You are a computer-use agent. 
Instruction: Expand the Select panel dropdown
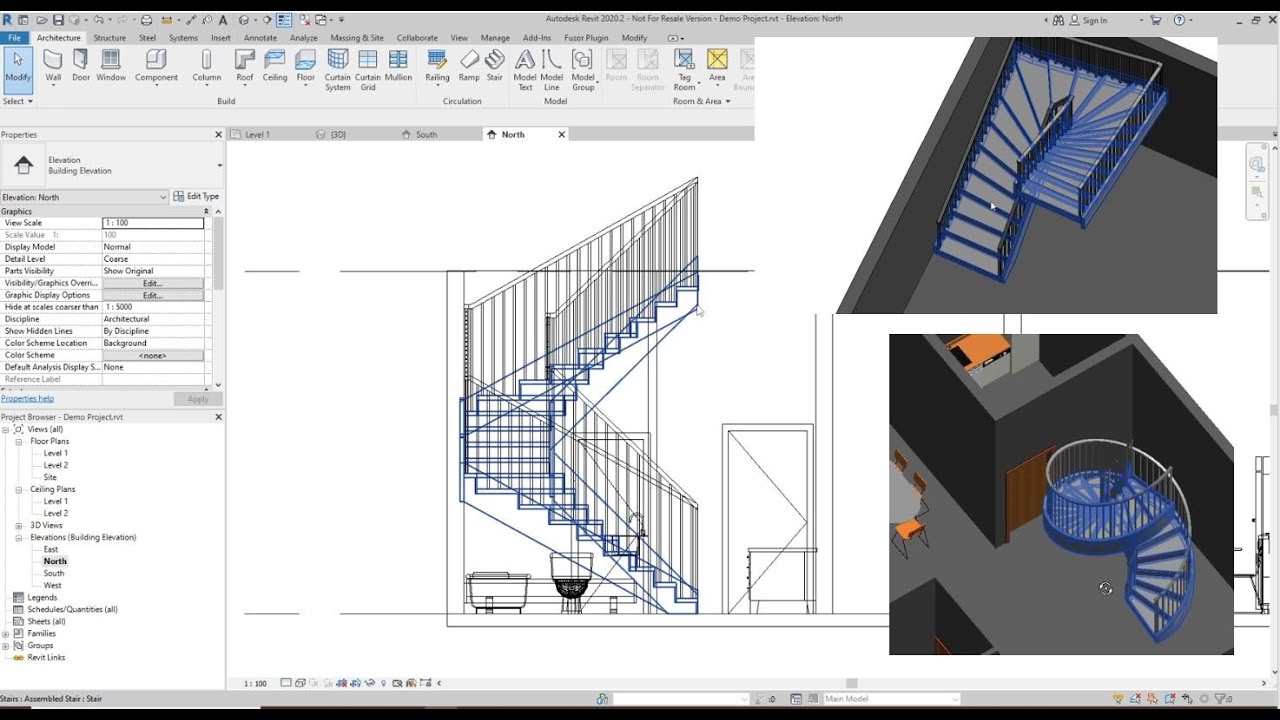click(18, 101)
